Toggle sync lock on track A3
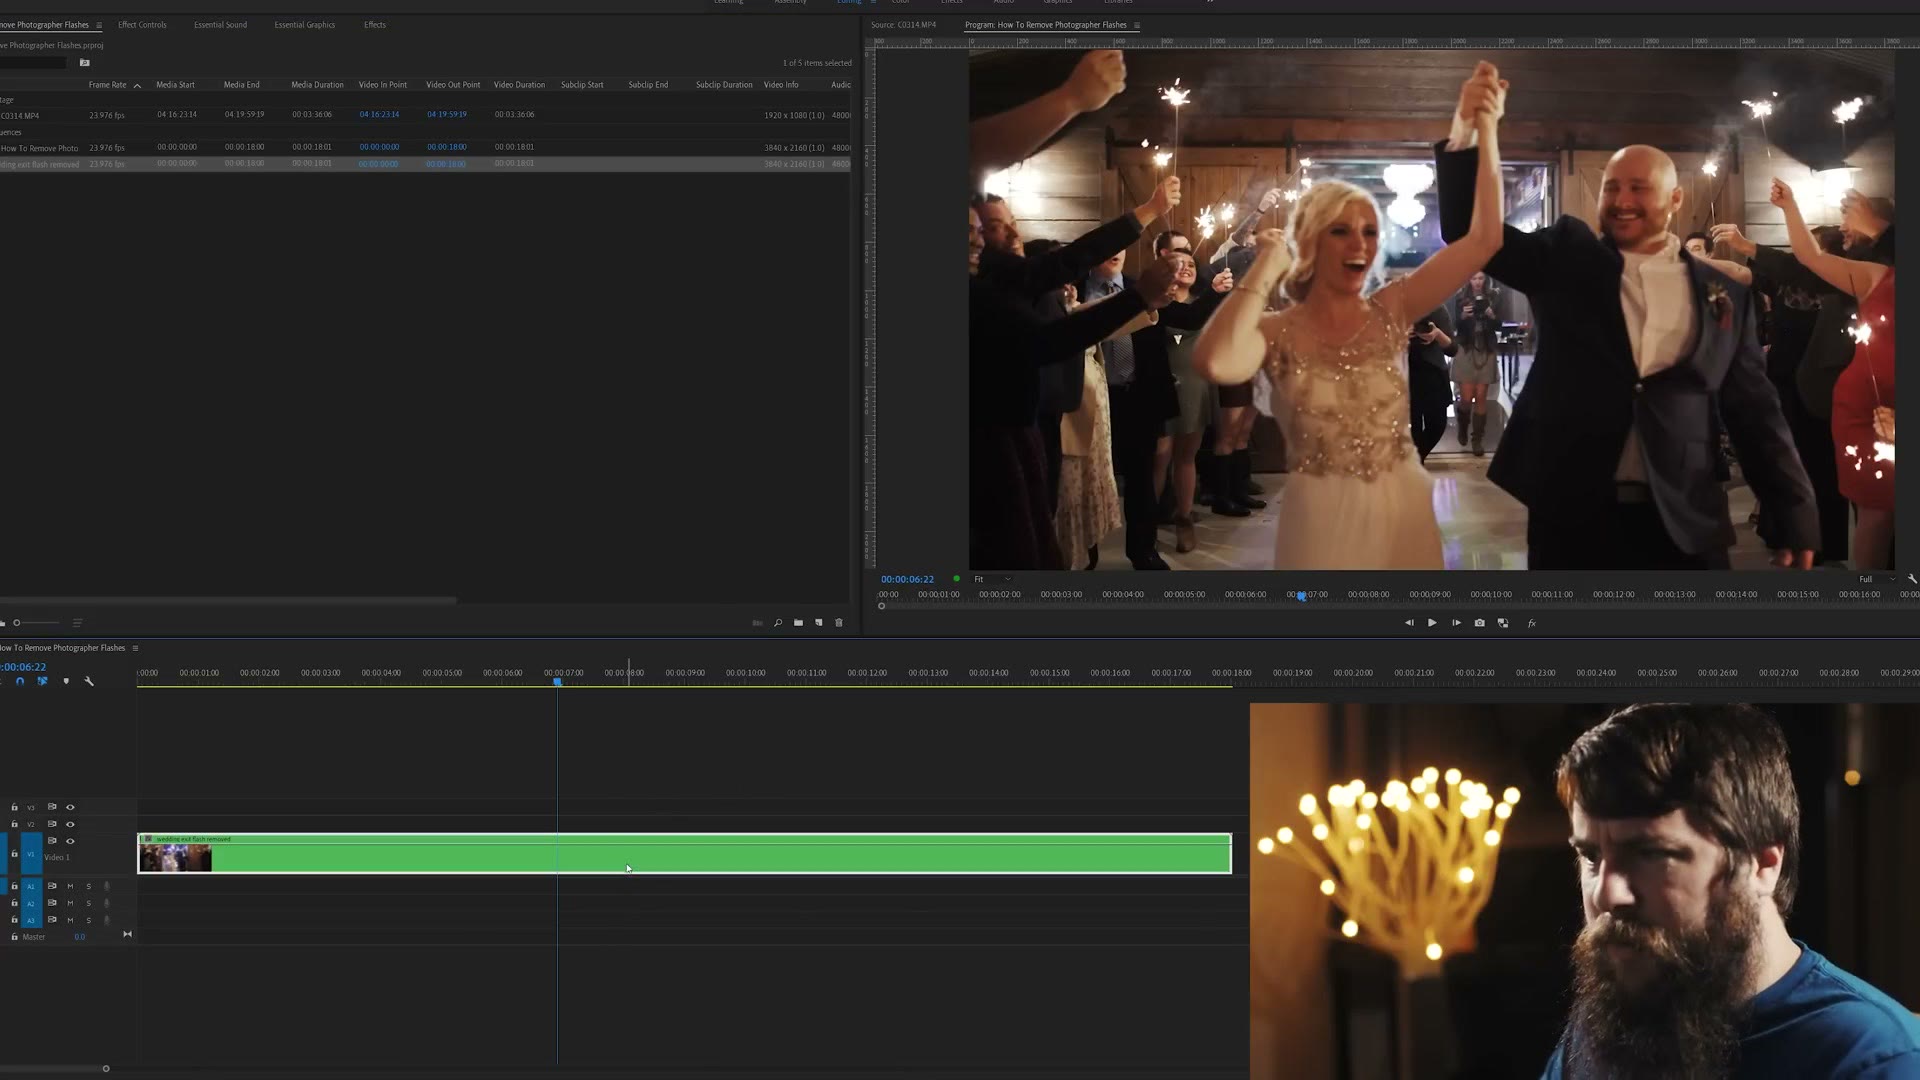Viewport: 1920px width, 1080px height. [52, 920]
